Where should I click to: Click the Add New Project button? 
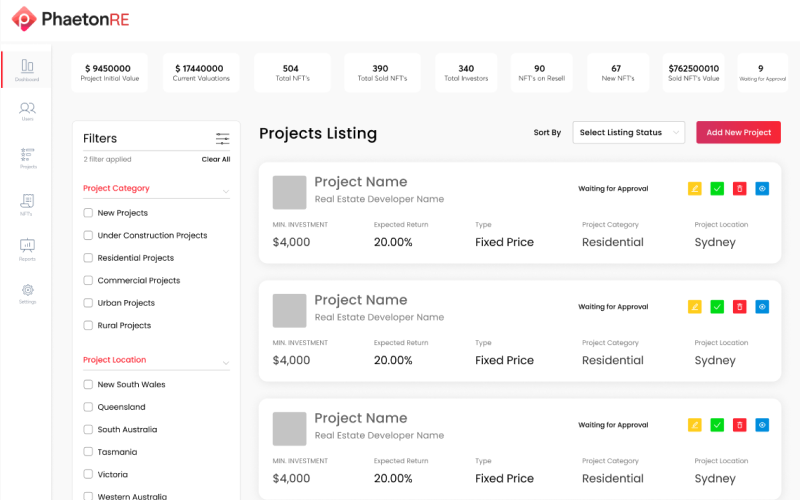(x=738, y=133)
